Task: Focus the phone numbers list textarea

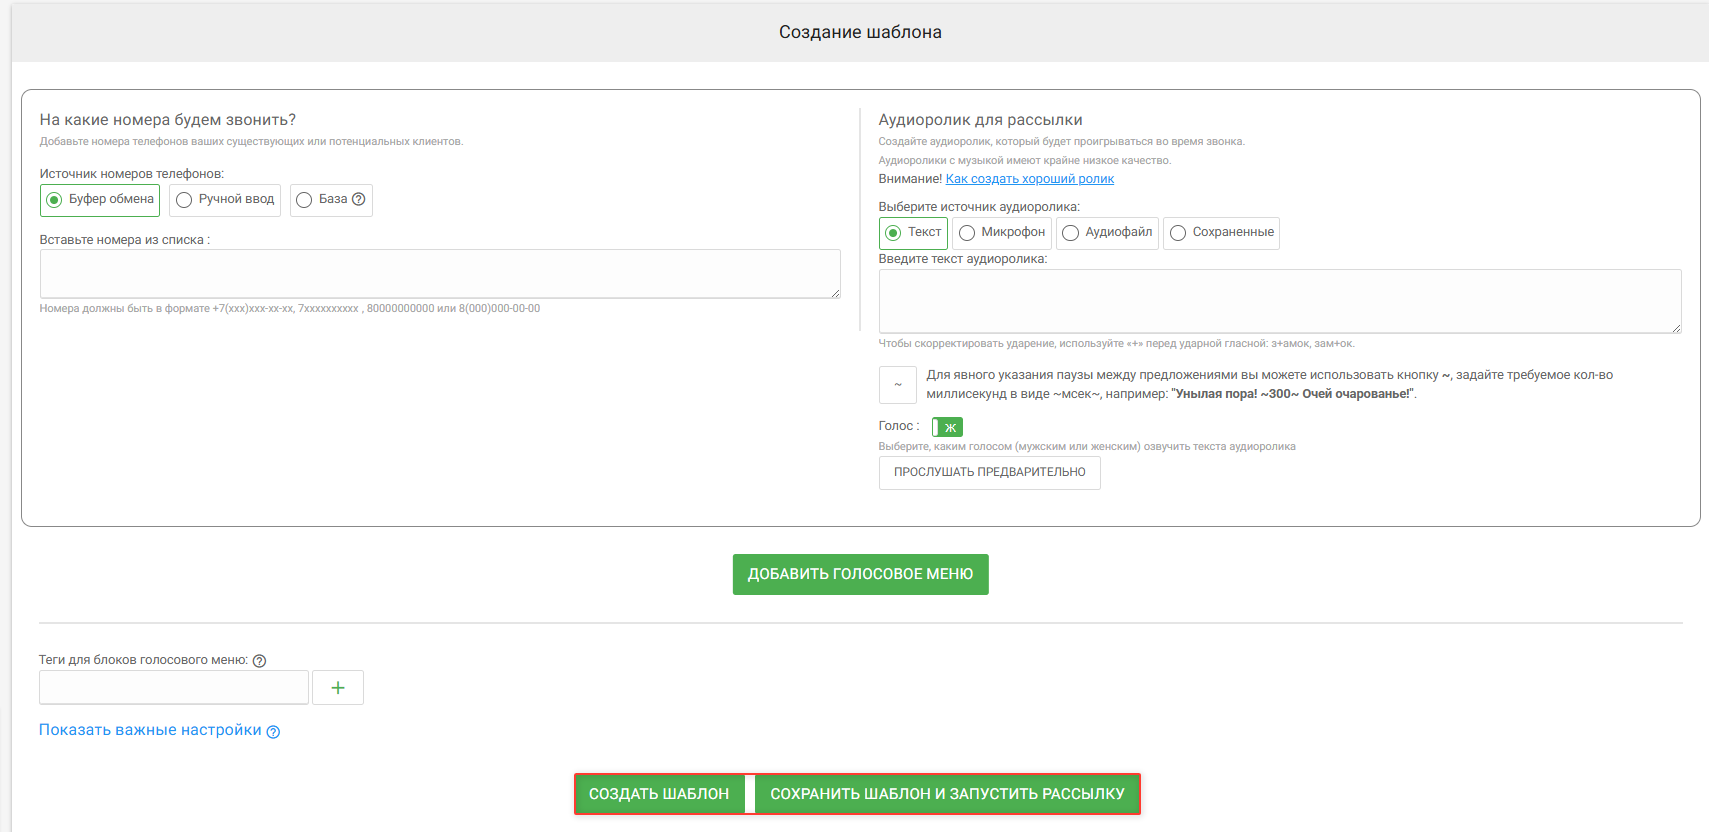Action: pos(440,274)
